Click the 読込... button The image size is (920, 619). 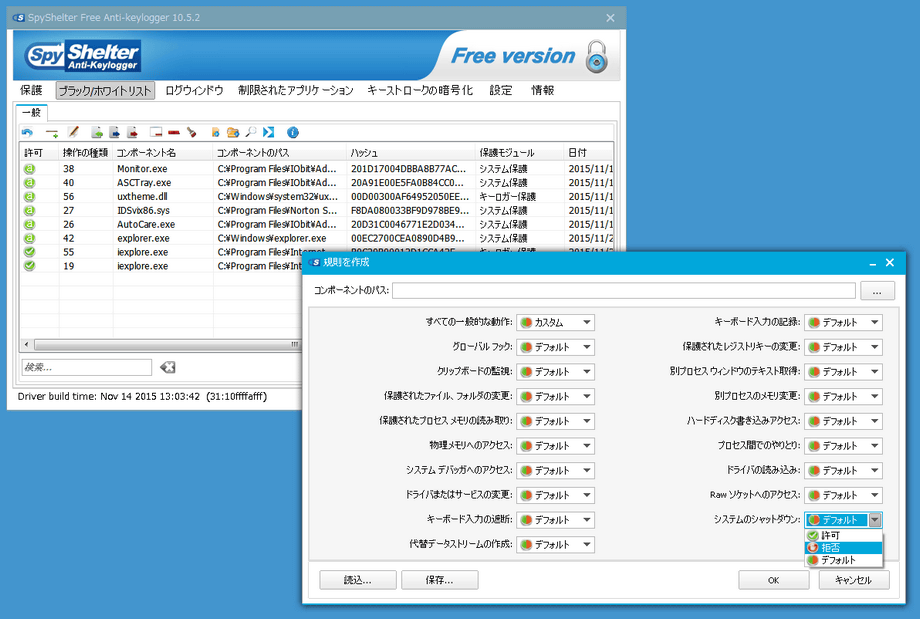click(357, 580)
